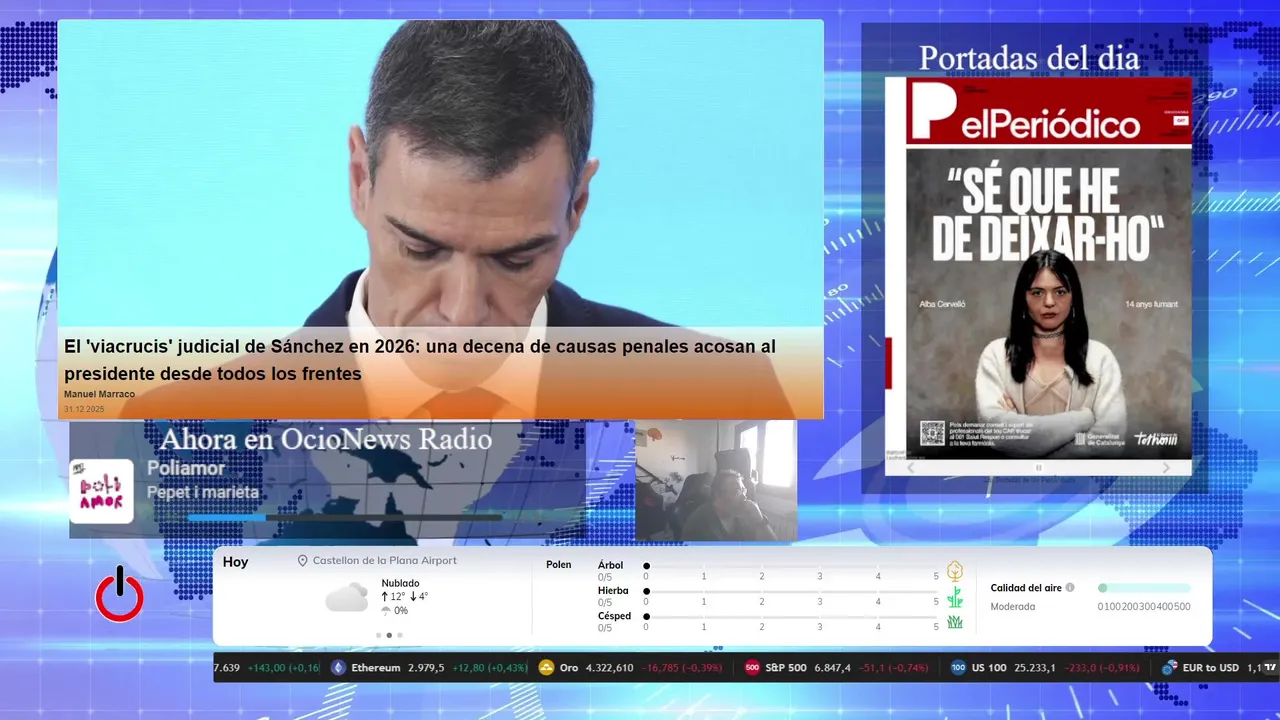Click the Castellon de la Plana Airport location

[385, 561]
